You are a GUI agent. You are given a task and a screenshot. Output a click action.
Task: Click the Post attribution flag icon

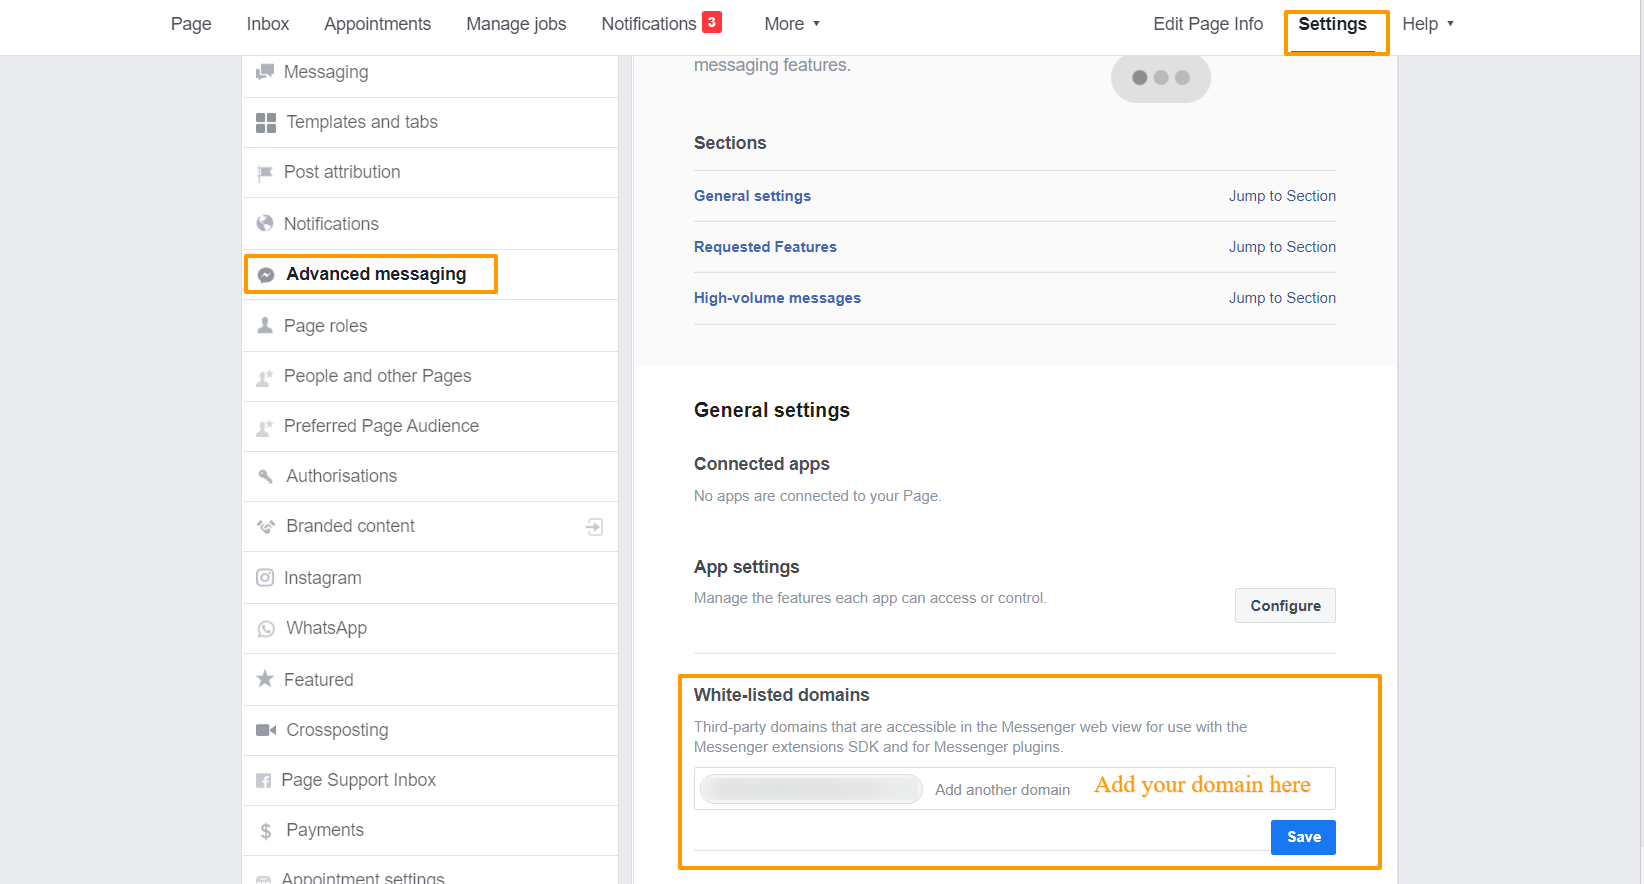[x=265, y=173]
